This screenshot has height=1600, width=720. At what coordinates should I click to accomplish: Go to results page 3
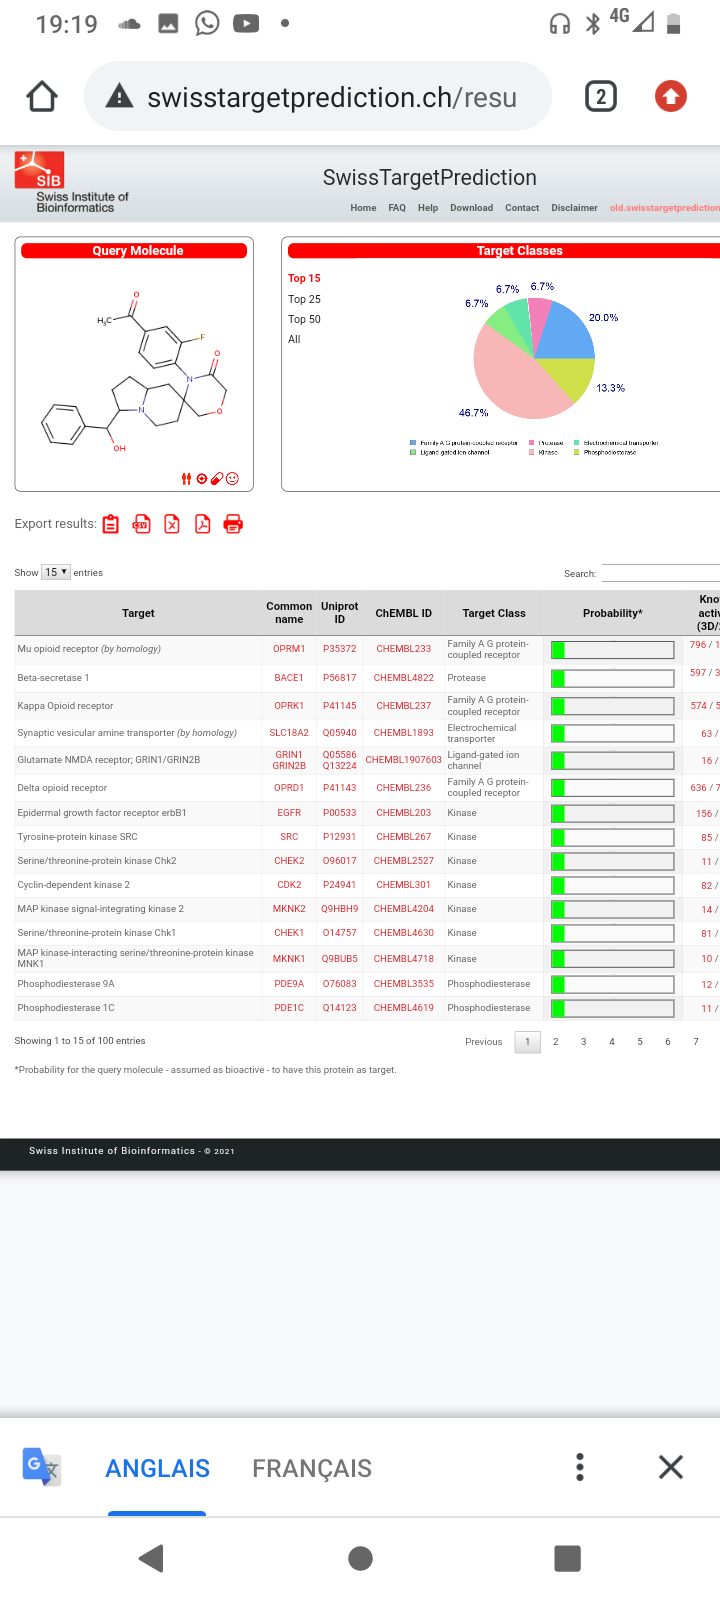pyautogui.click(x=583, y=1042)
